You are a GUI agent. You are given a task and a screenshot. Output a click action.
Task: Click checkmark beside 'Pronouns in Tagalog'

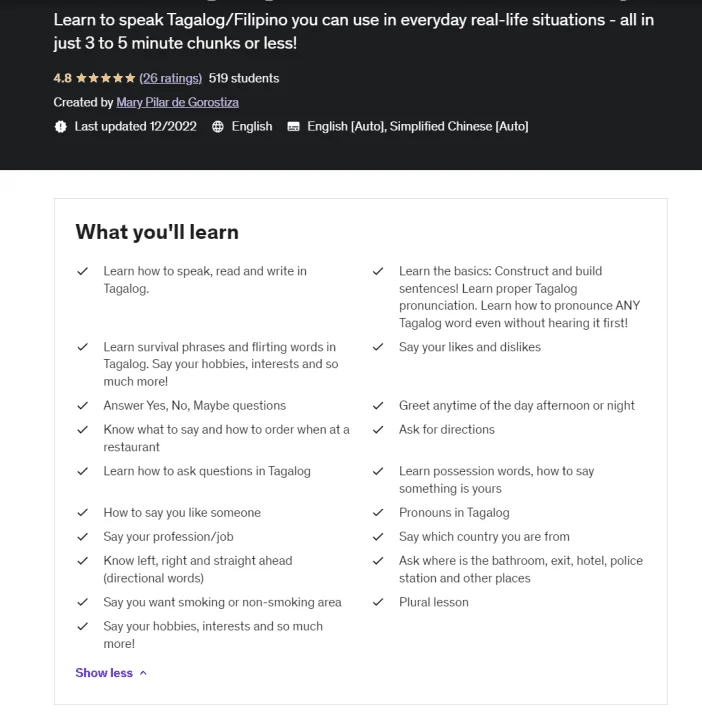tap(378, 512)
